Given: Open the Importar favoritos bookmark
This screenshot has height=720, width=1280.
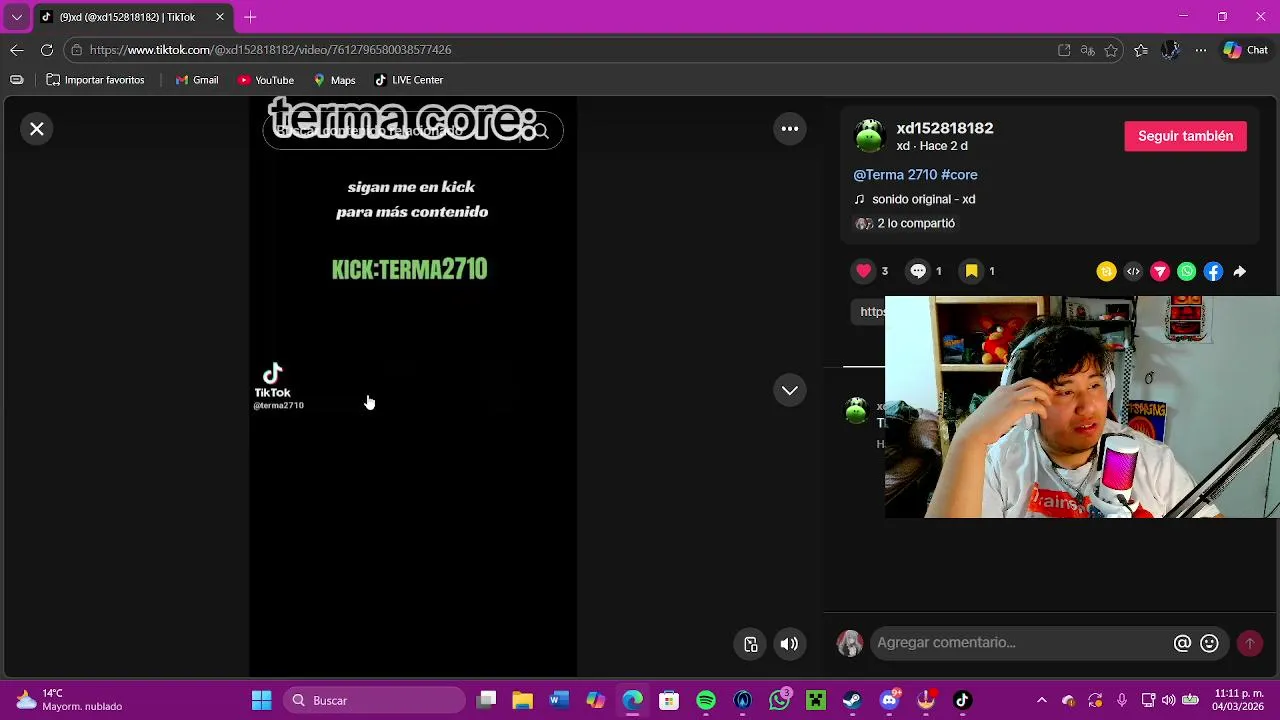Looking at the screenshot, I should pos(95,80).
